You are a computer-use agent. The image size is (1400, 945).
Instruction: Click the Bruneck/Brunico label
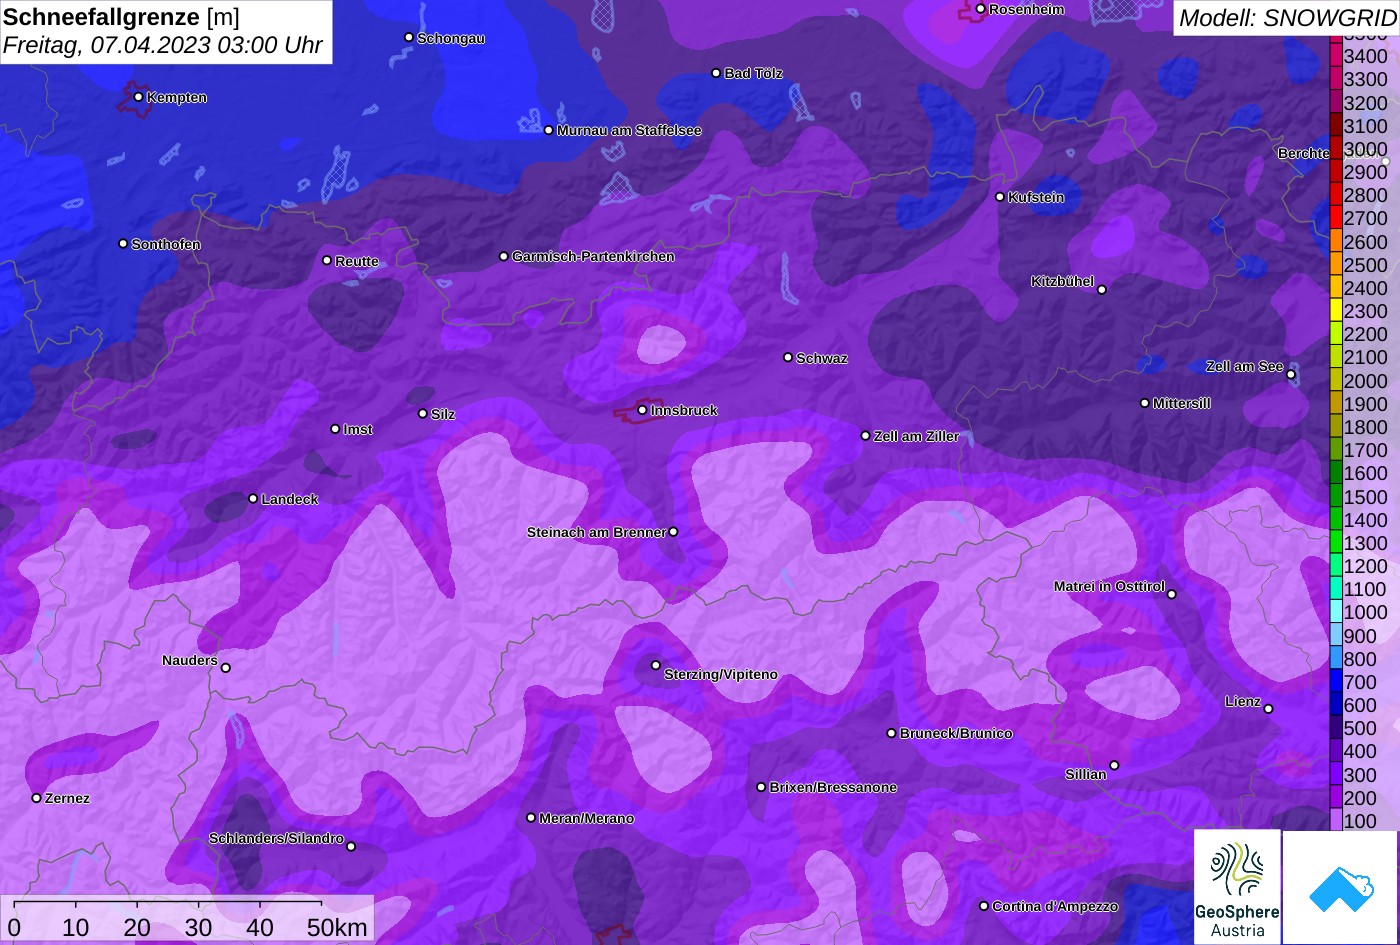coord(956,733)
